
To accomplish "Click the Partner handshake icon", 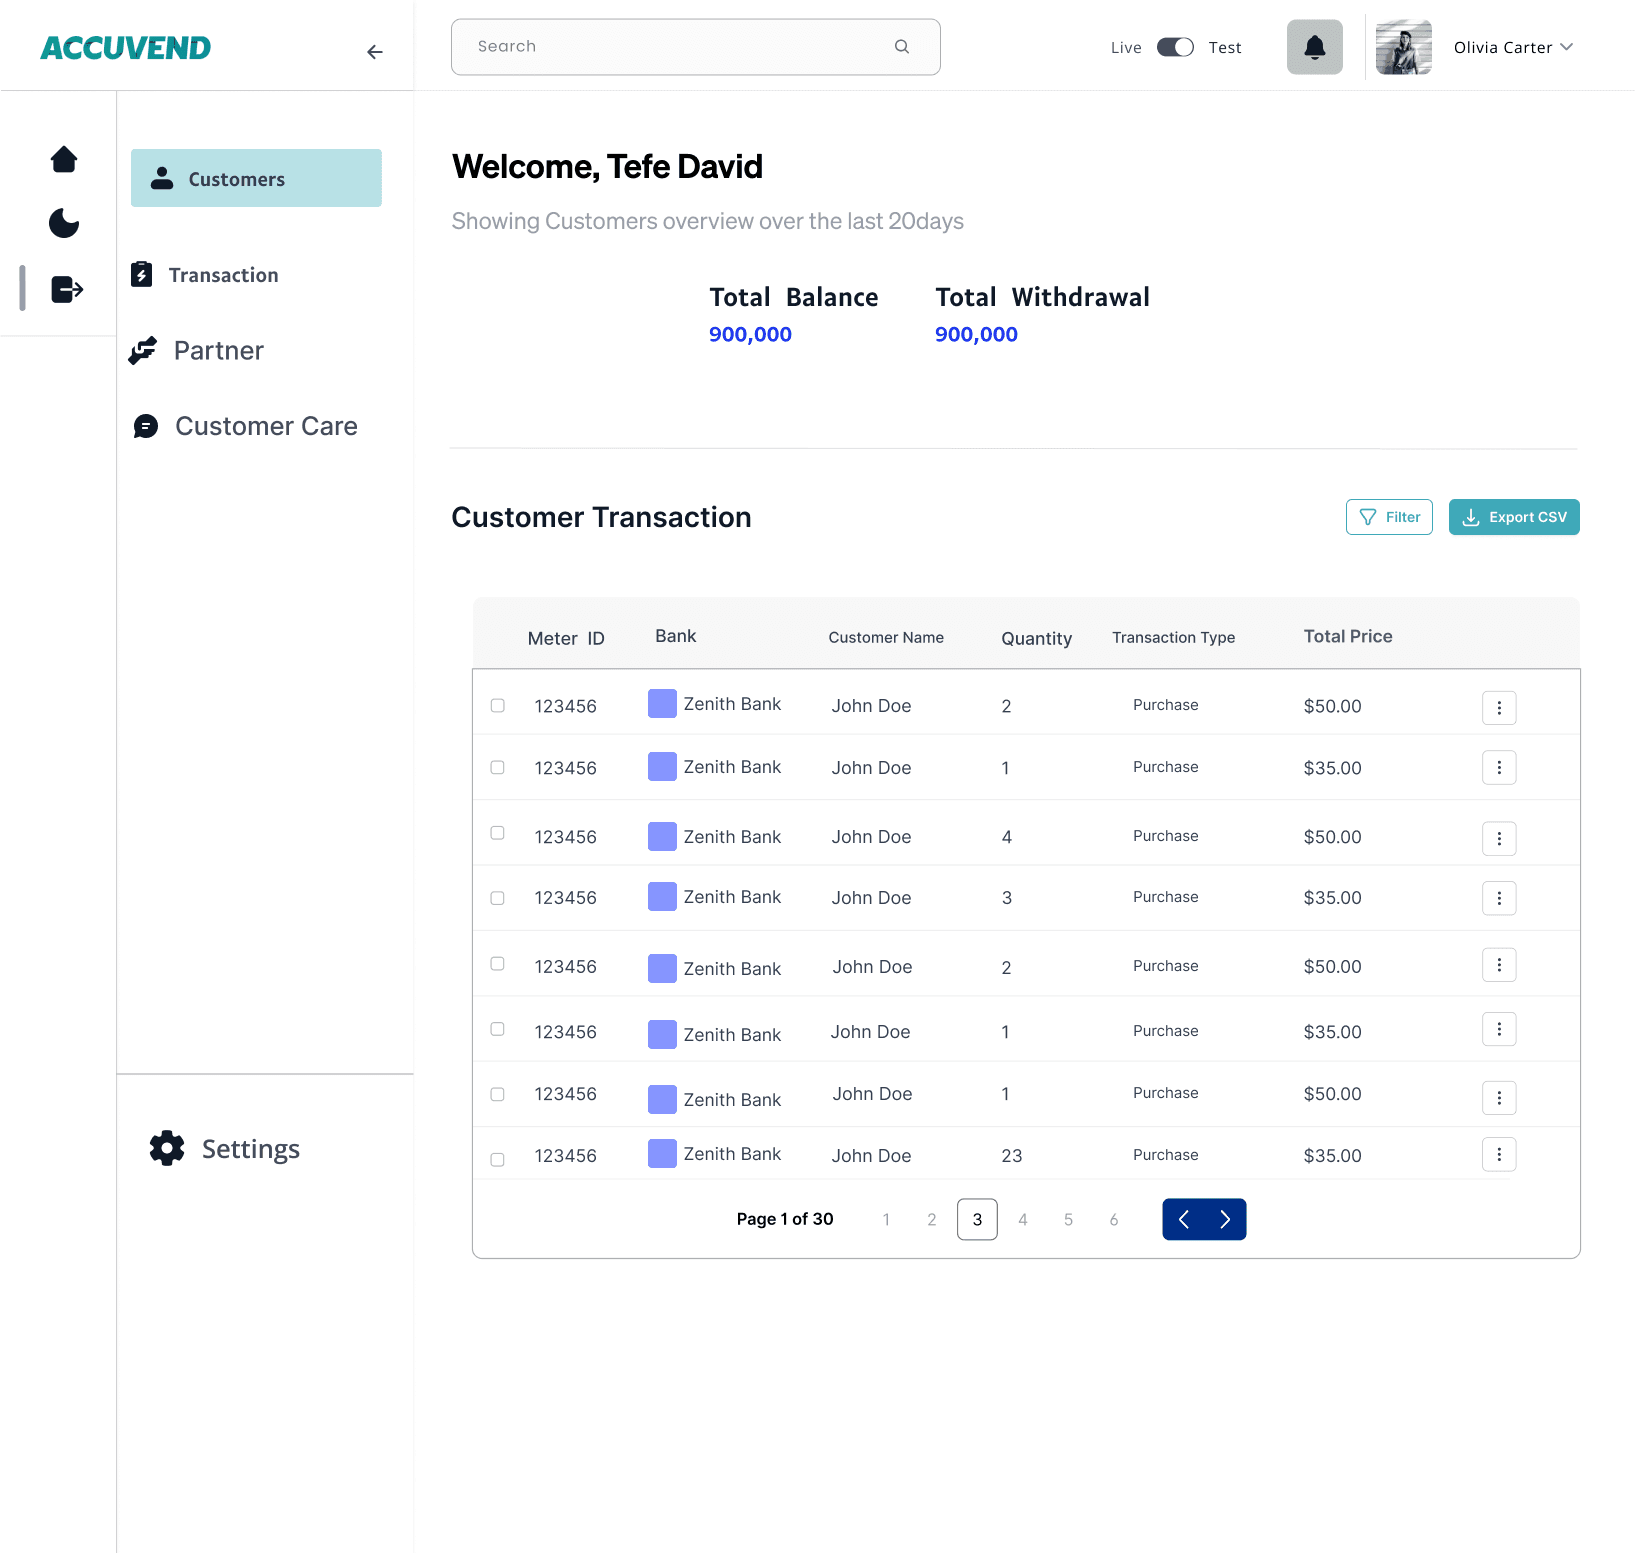I will (x=143, y=350).
